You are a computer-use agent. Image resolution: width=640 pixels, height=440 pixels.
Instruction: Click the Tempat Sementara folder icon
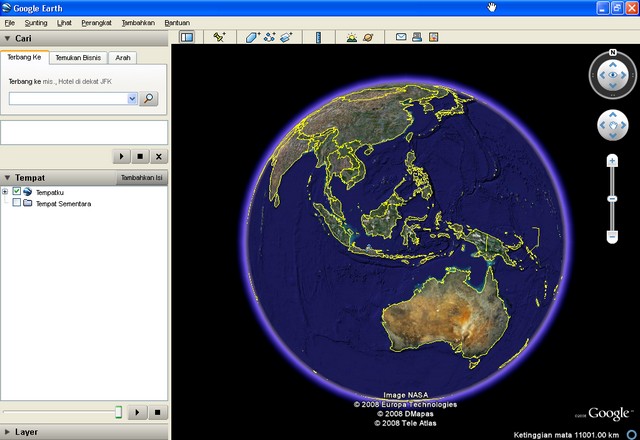tap(28, 203)
